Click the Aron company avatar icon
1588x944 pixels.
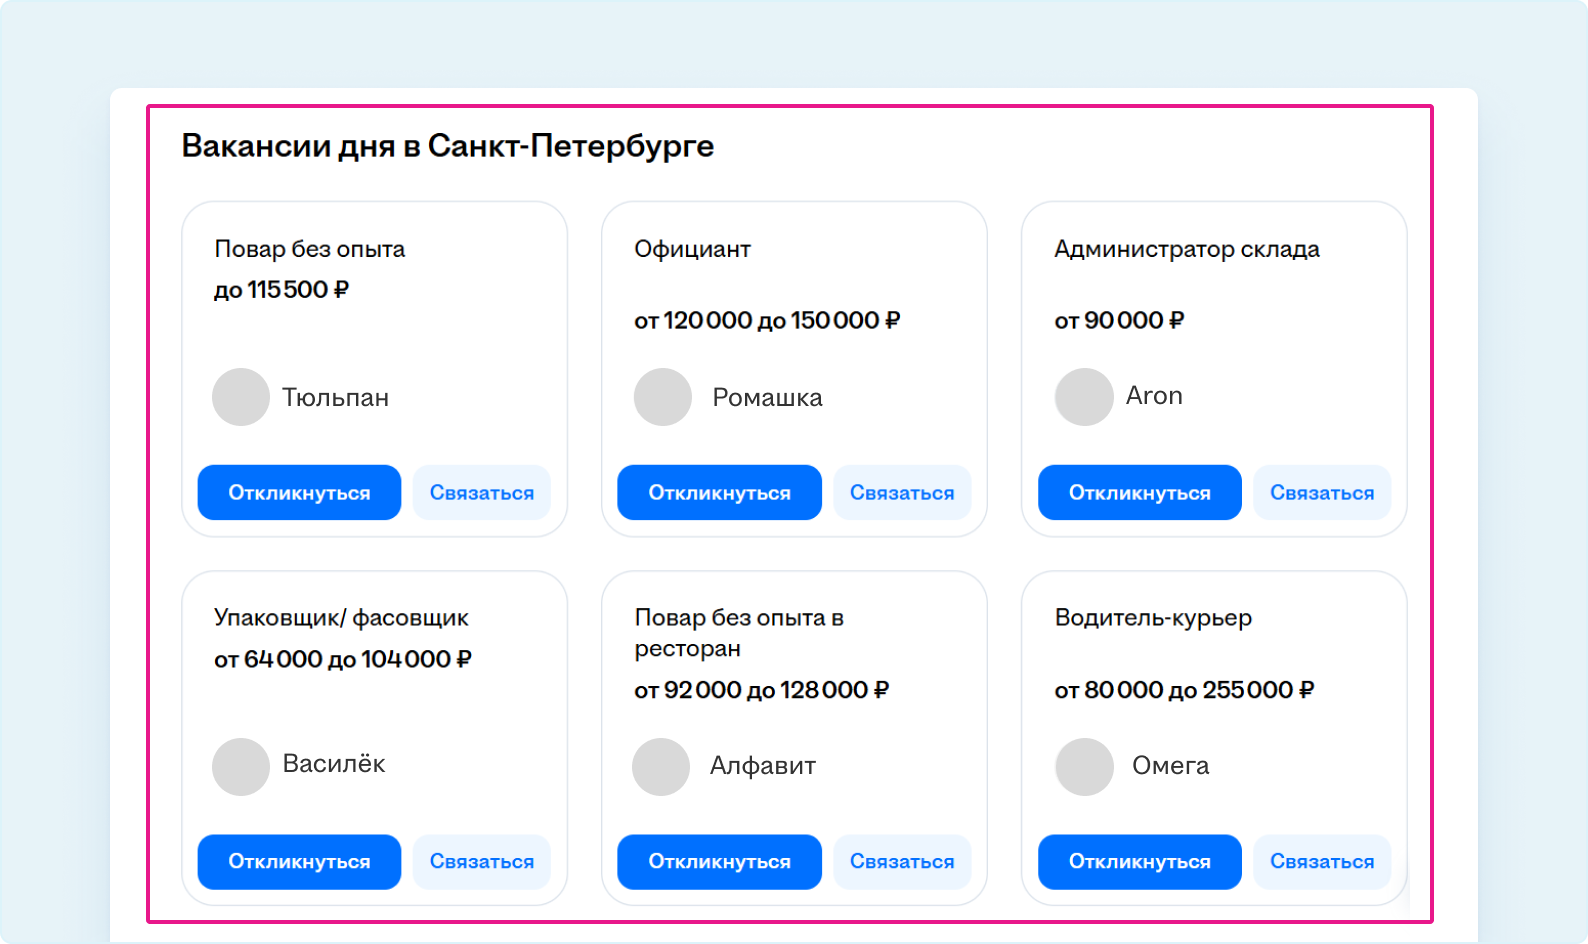1084,397
